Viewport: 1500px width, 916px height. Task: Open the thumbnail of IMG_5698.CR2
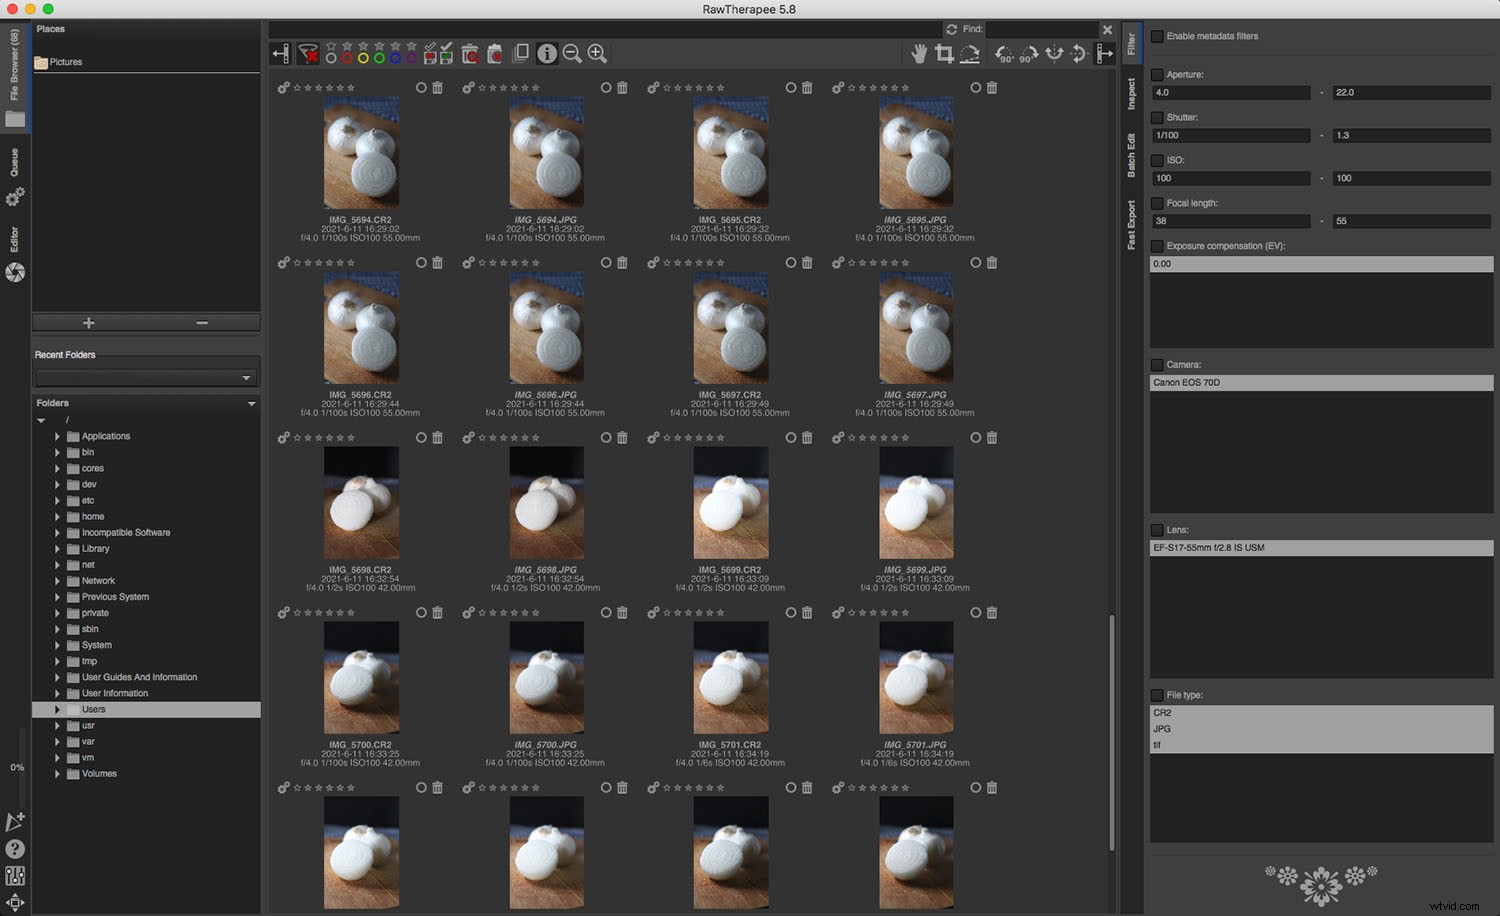(x=361, y=503)
